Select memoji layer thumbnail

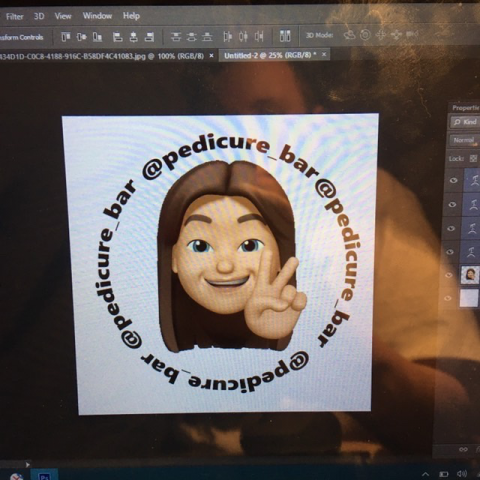click(470, 275)
